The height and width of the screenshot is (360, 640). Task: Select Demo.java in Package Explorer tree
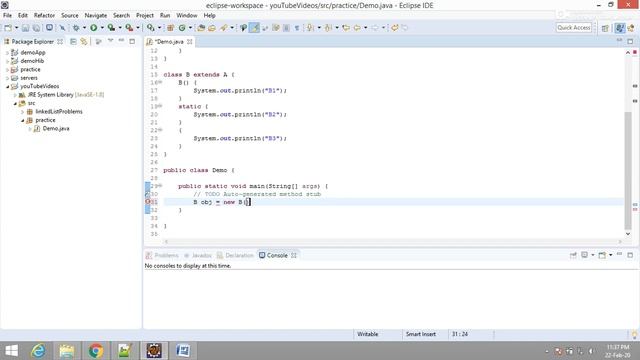(56, 129)
